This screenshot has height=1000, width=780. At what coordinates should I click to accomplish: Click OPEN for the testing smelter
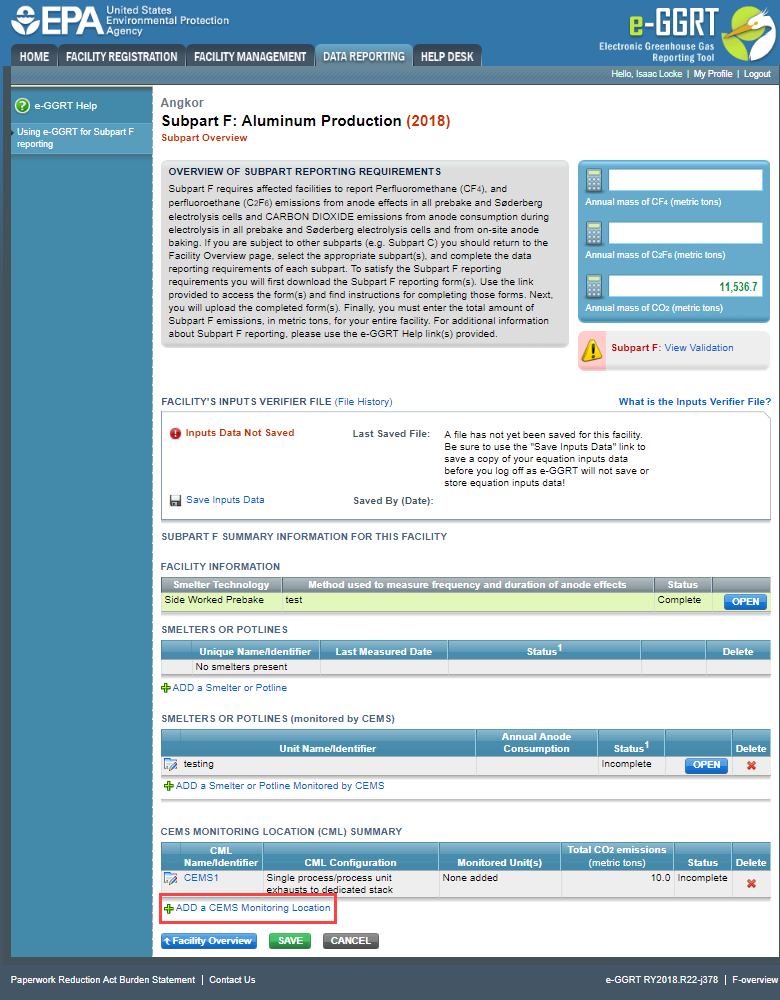click(x=706, y=765)
